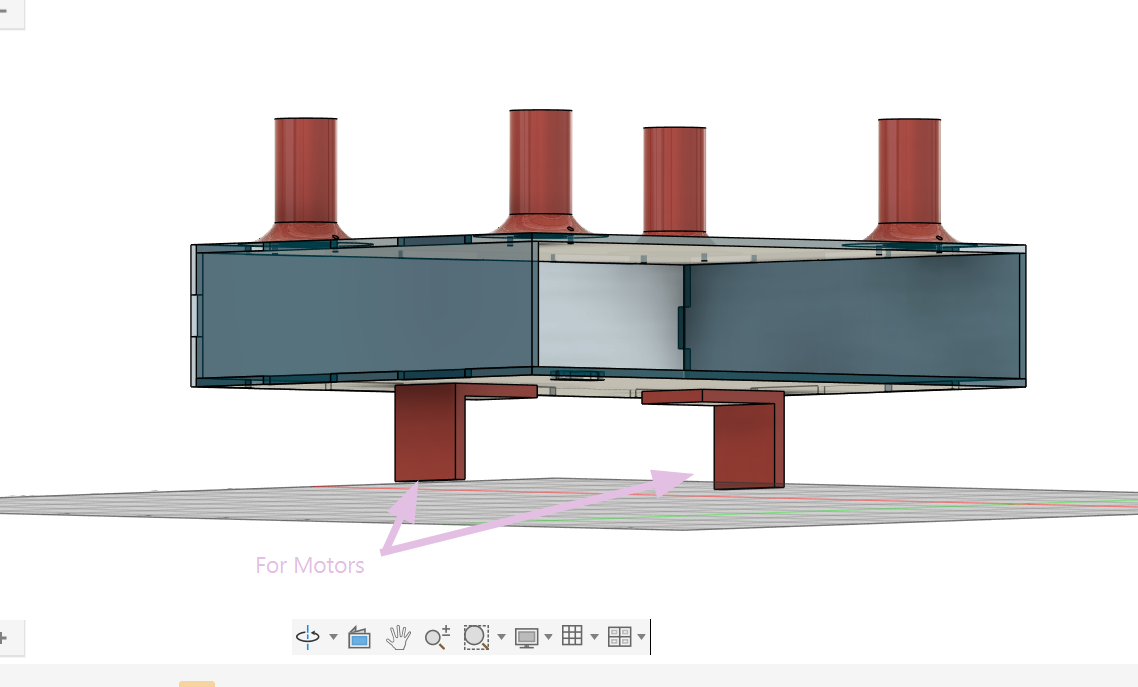Select the white back panel inside the box
The image size is (1138, 687).
pos(610,316)
